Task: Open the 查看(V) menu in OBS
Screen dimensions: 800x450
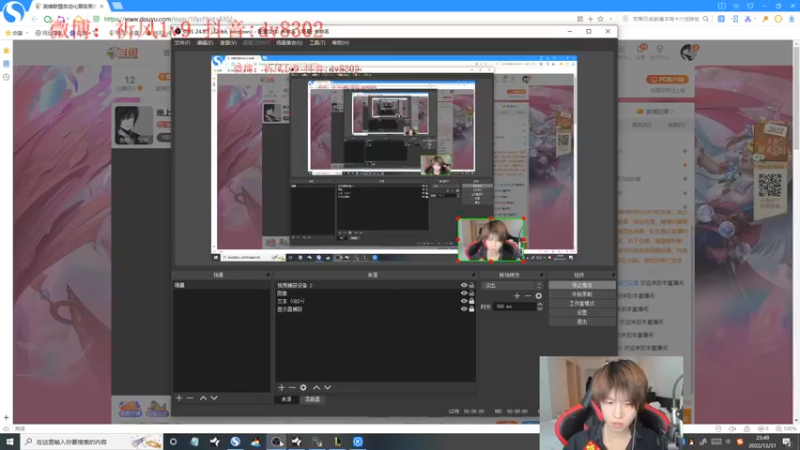Action: click(228, 43)
